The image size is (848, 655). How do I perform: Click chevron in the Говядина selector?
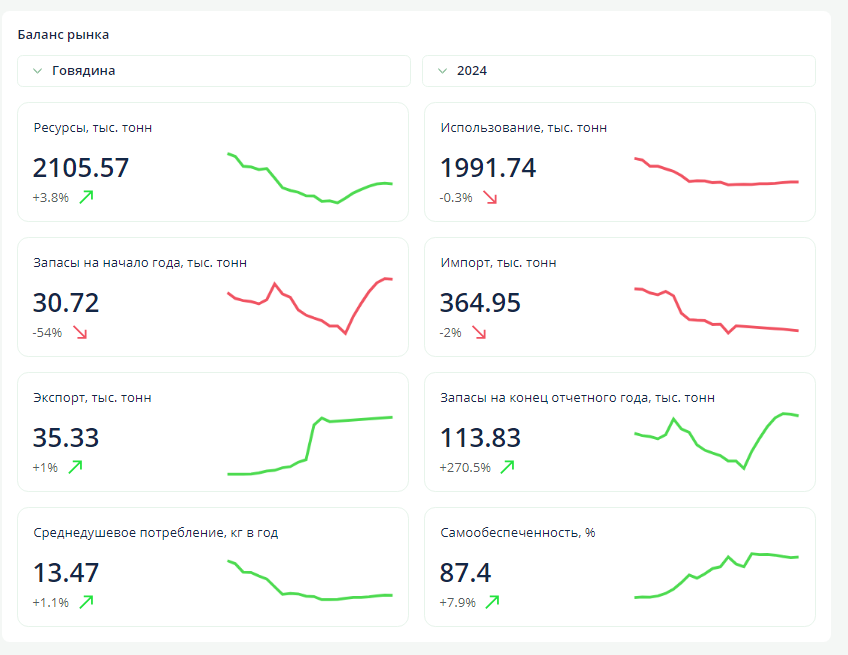click(37, 71)
